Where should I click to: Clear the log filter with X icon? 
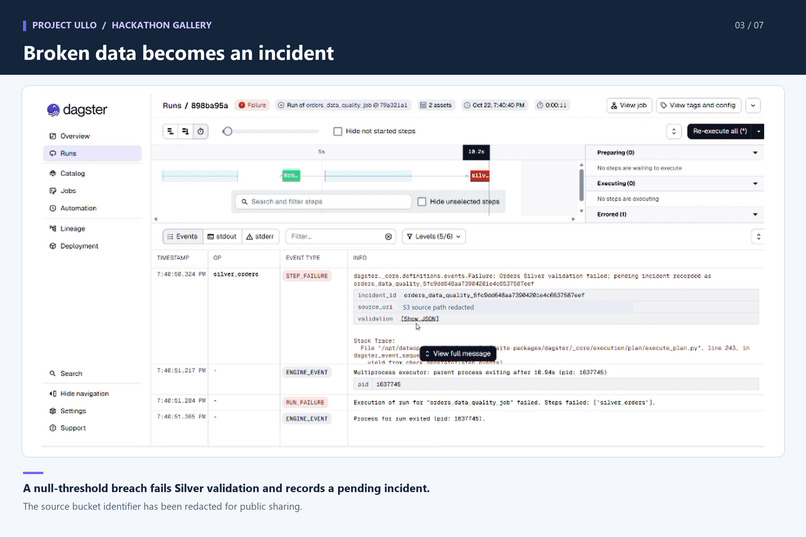coord(389,237)
